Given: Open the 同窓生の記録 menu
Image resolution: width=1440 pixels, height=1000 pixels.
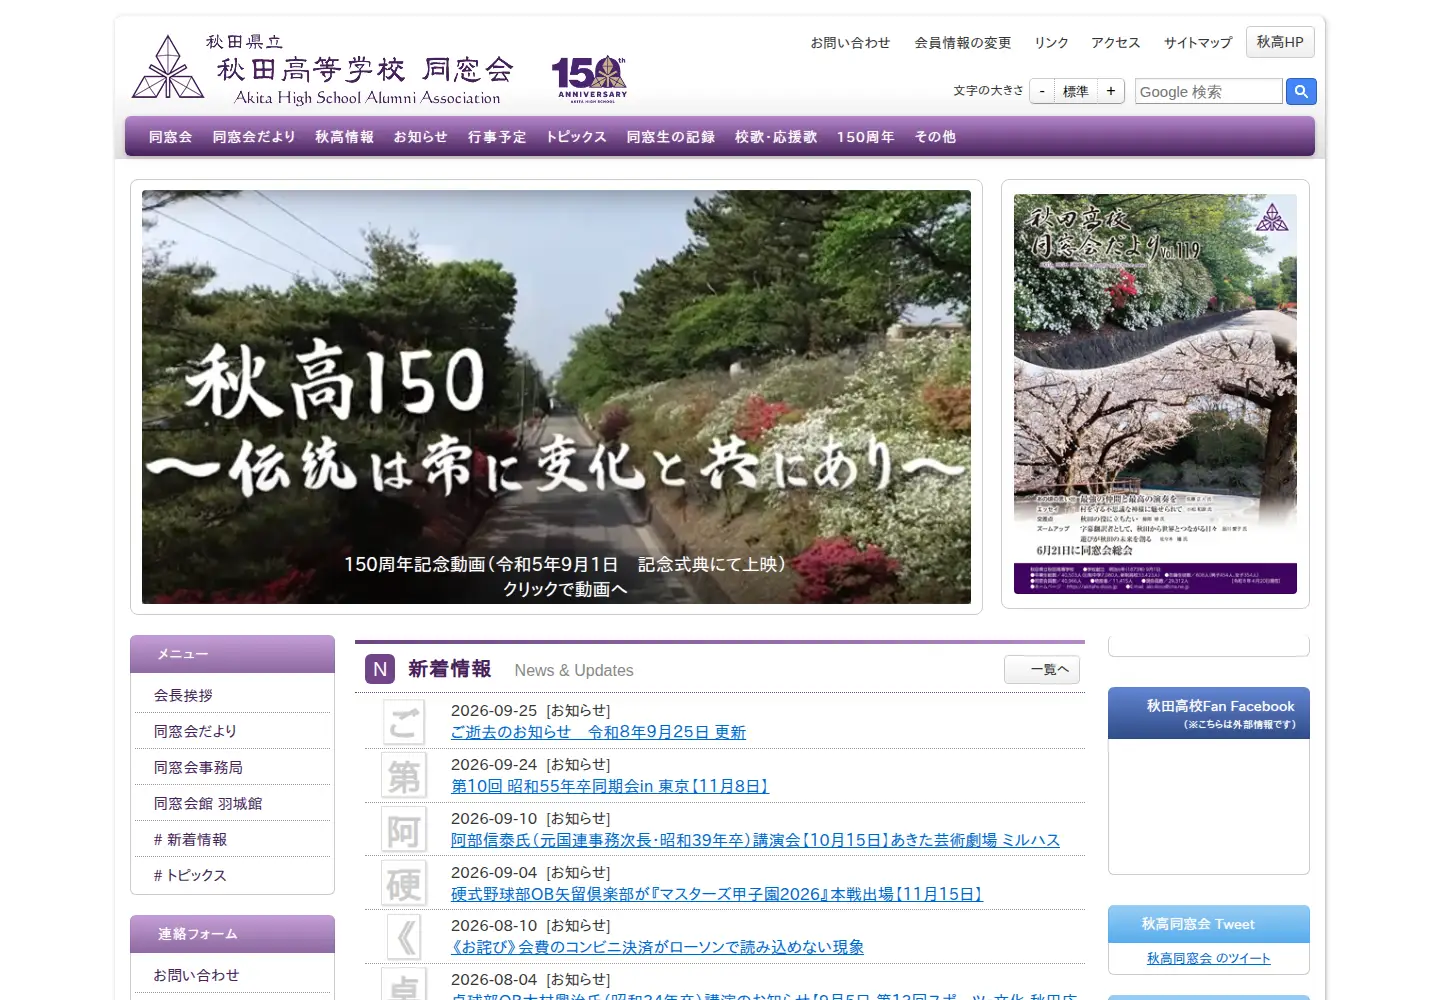Looking at the screenshot, I should (x=671, y=137).
